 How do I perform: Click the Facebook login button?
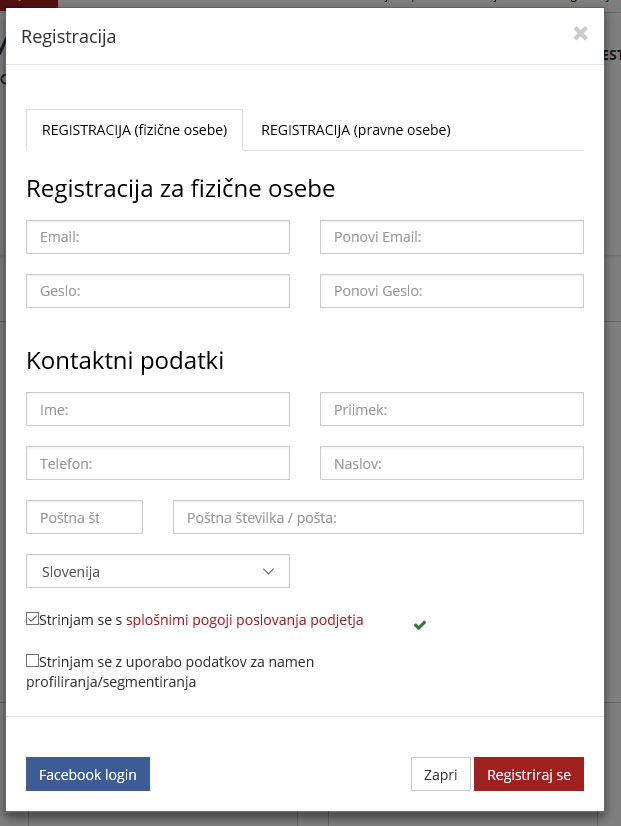pos(88,774)
